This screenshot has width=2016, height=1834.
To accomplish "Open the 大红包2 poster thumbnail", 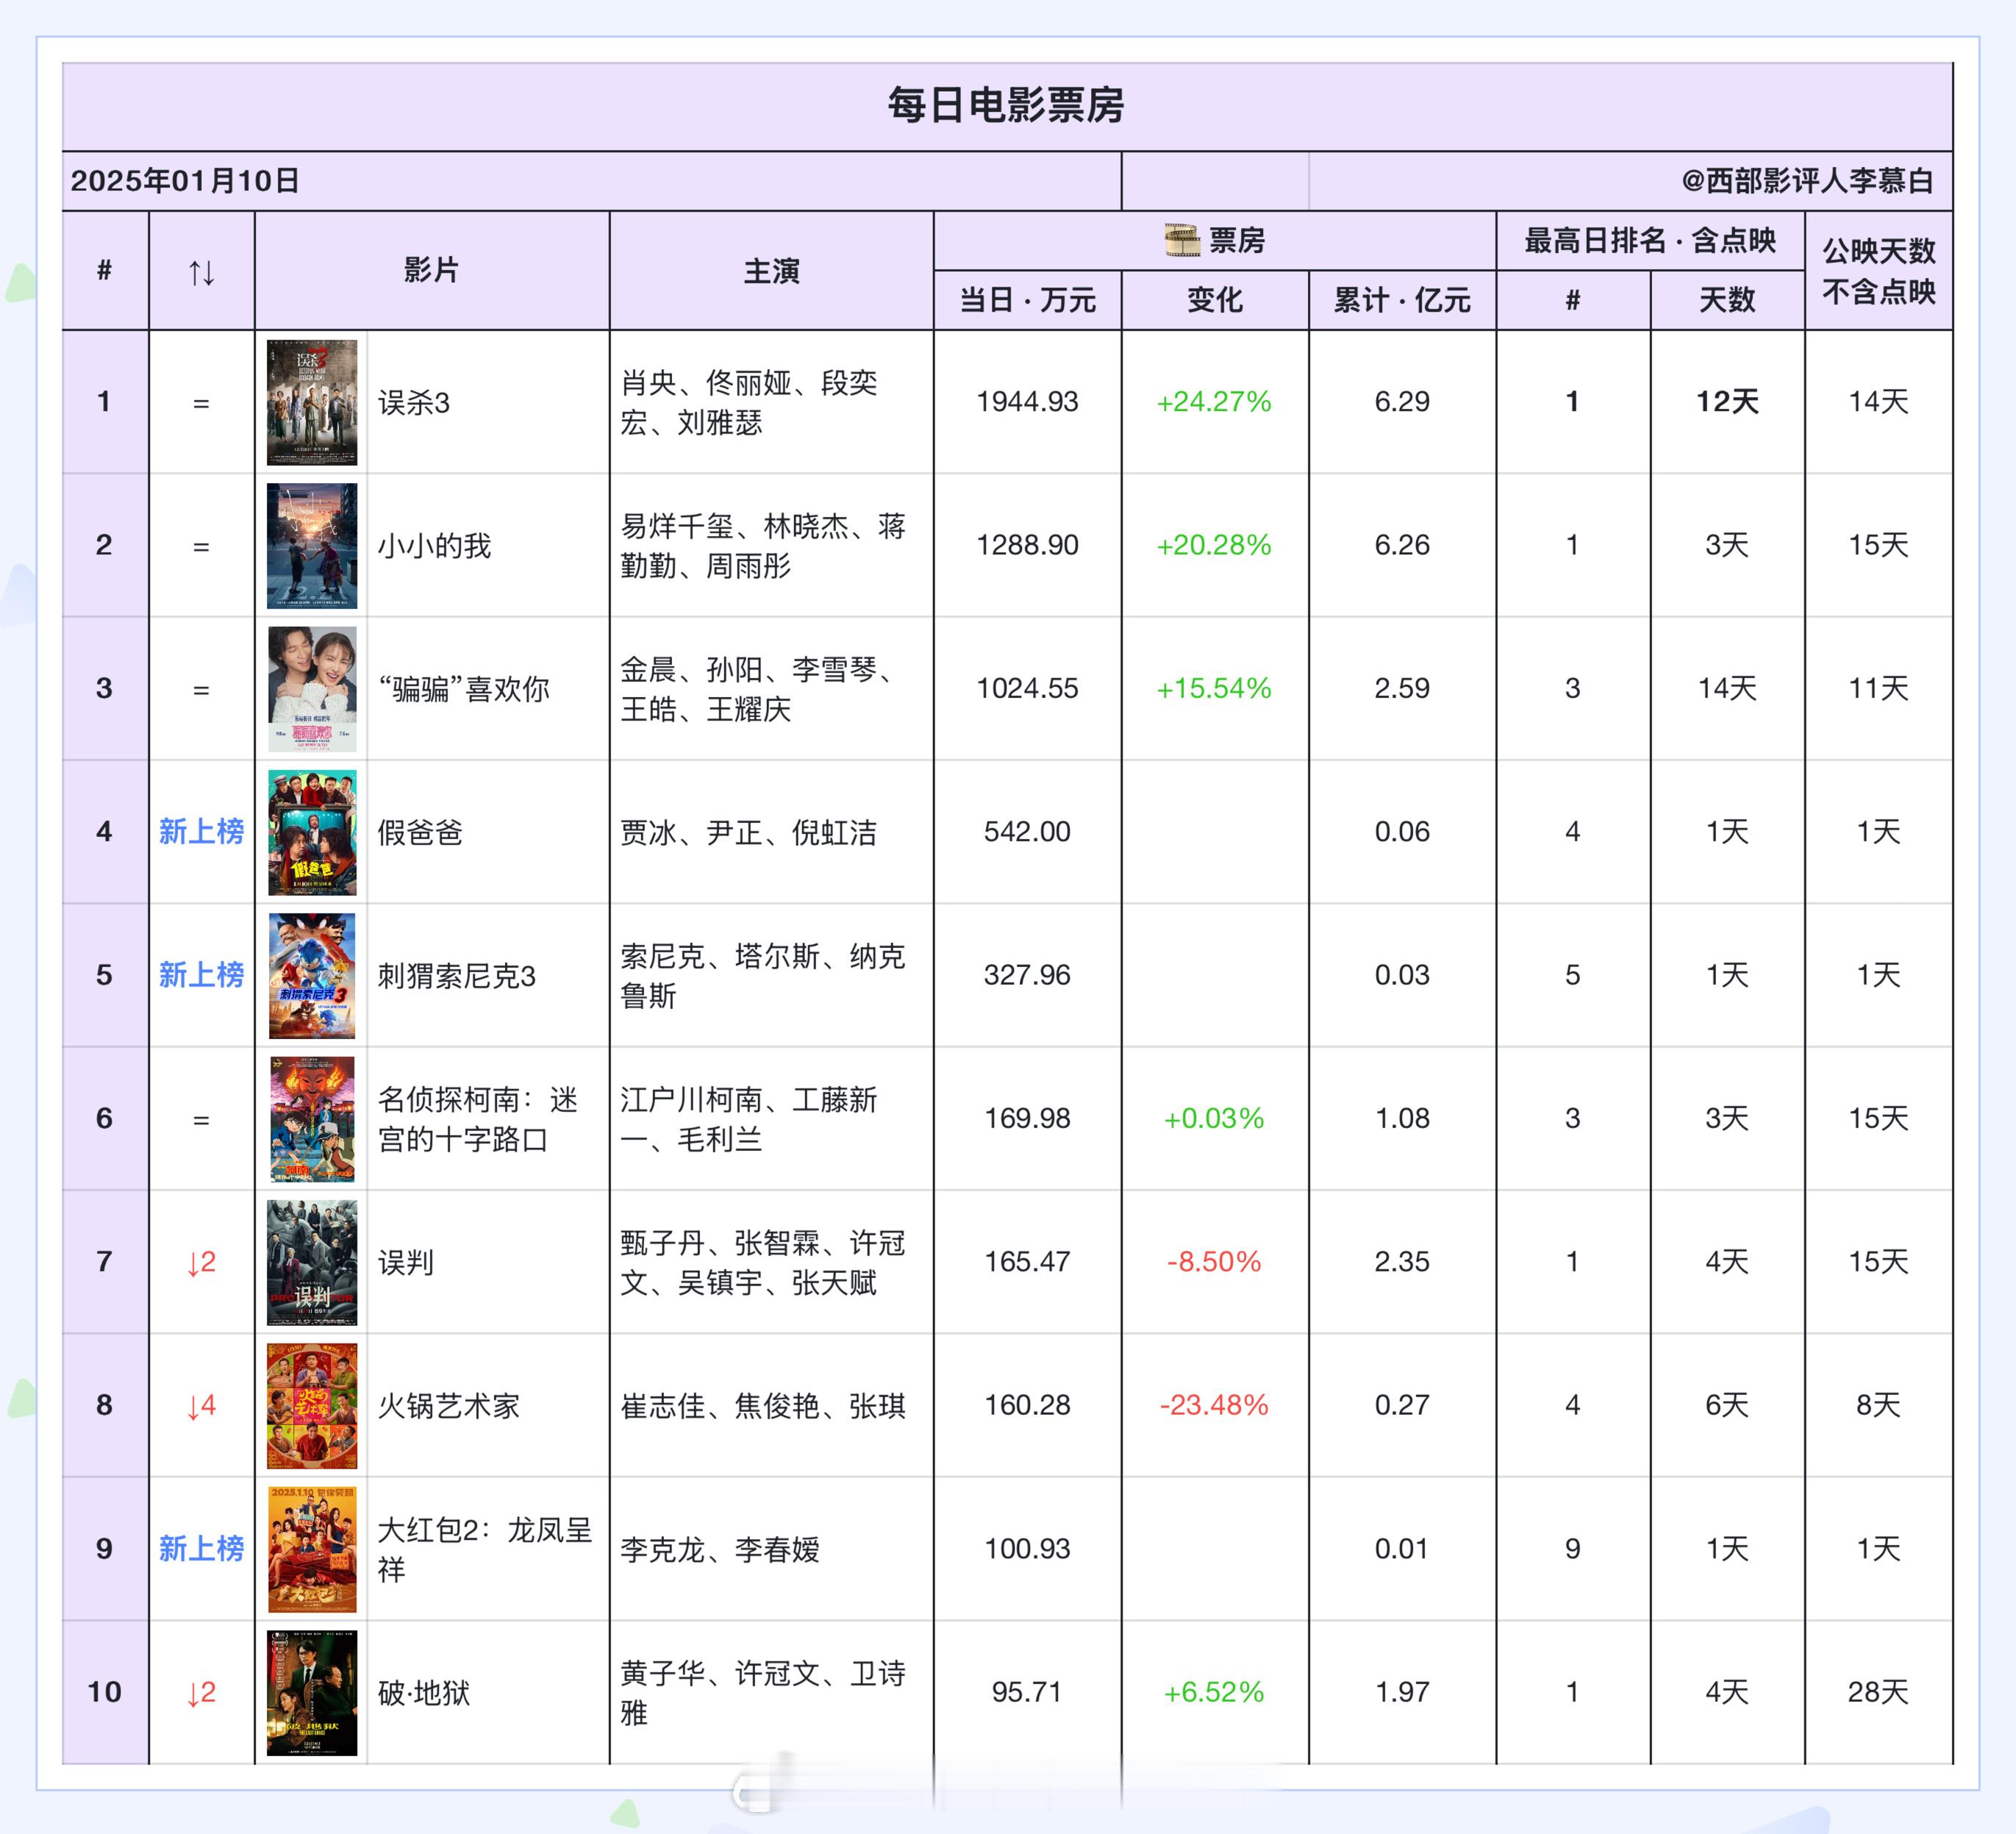I will [x=312, y=1549].
